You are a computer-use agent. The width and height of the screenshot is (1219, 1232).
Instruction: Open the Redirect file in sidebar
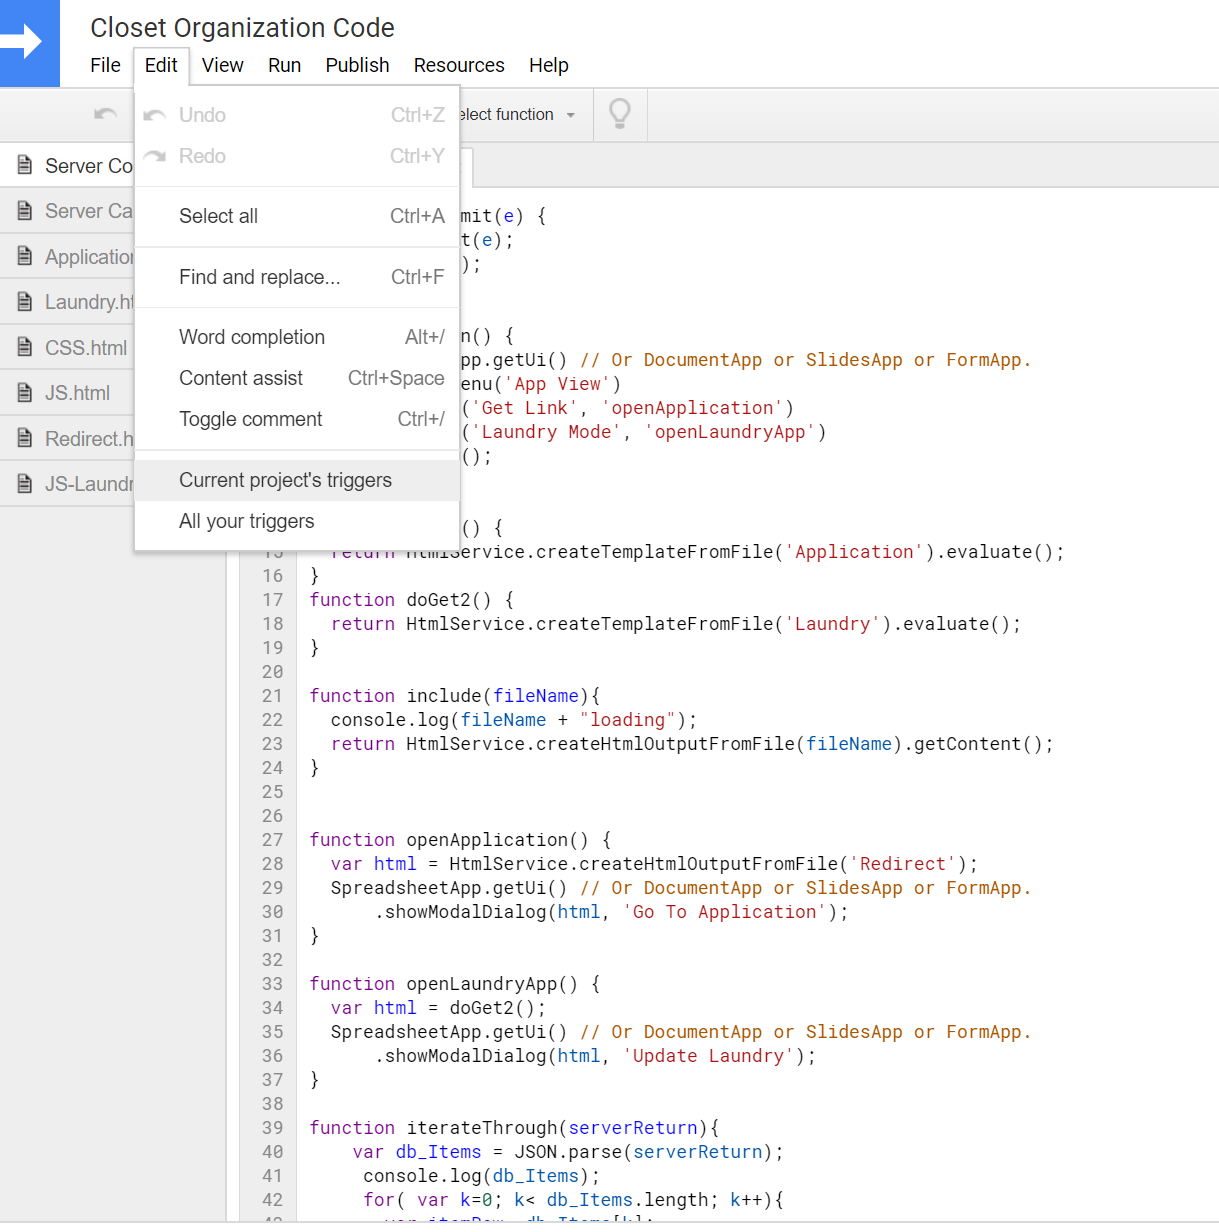[67, 438]
